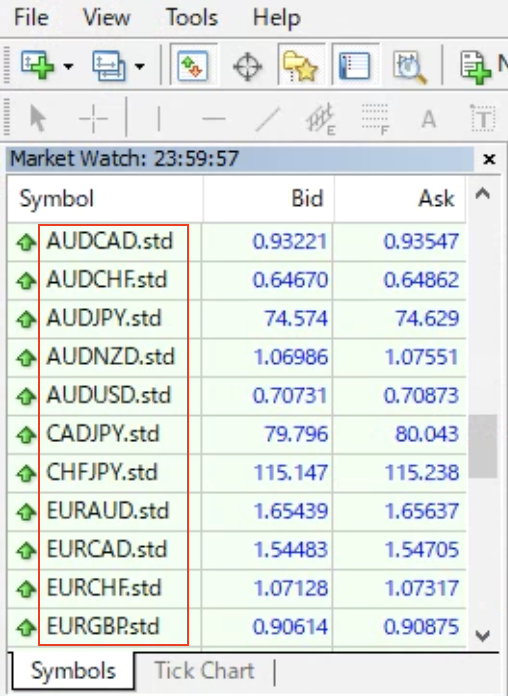This screenshot has height=696, width=508.
Task: Click the Ask value 80.043
Action: coord(427,435)
